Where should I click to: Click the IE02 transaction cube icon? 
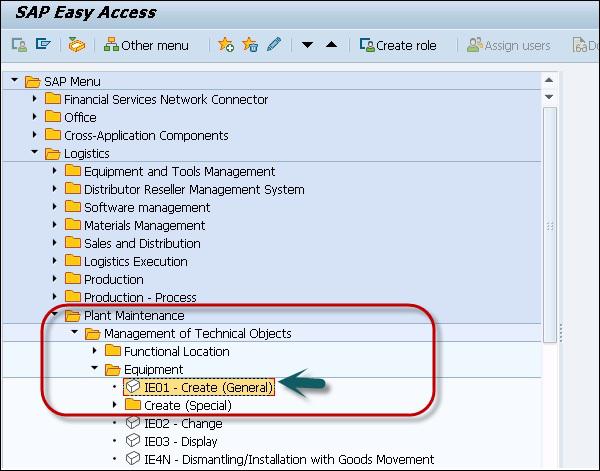point(133,422)
